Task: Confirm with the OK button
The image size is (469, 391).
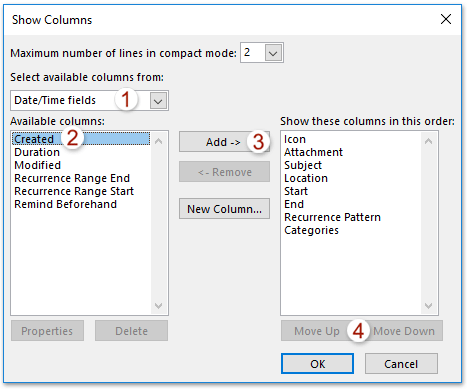Action: 317,364
